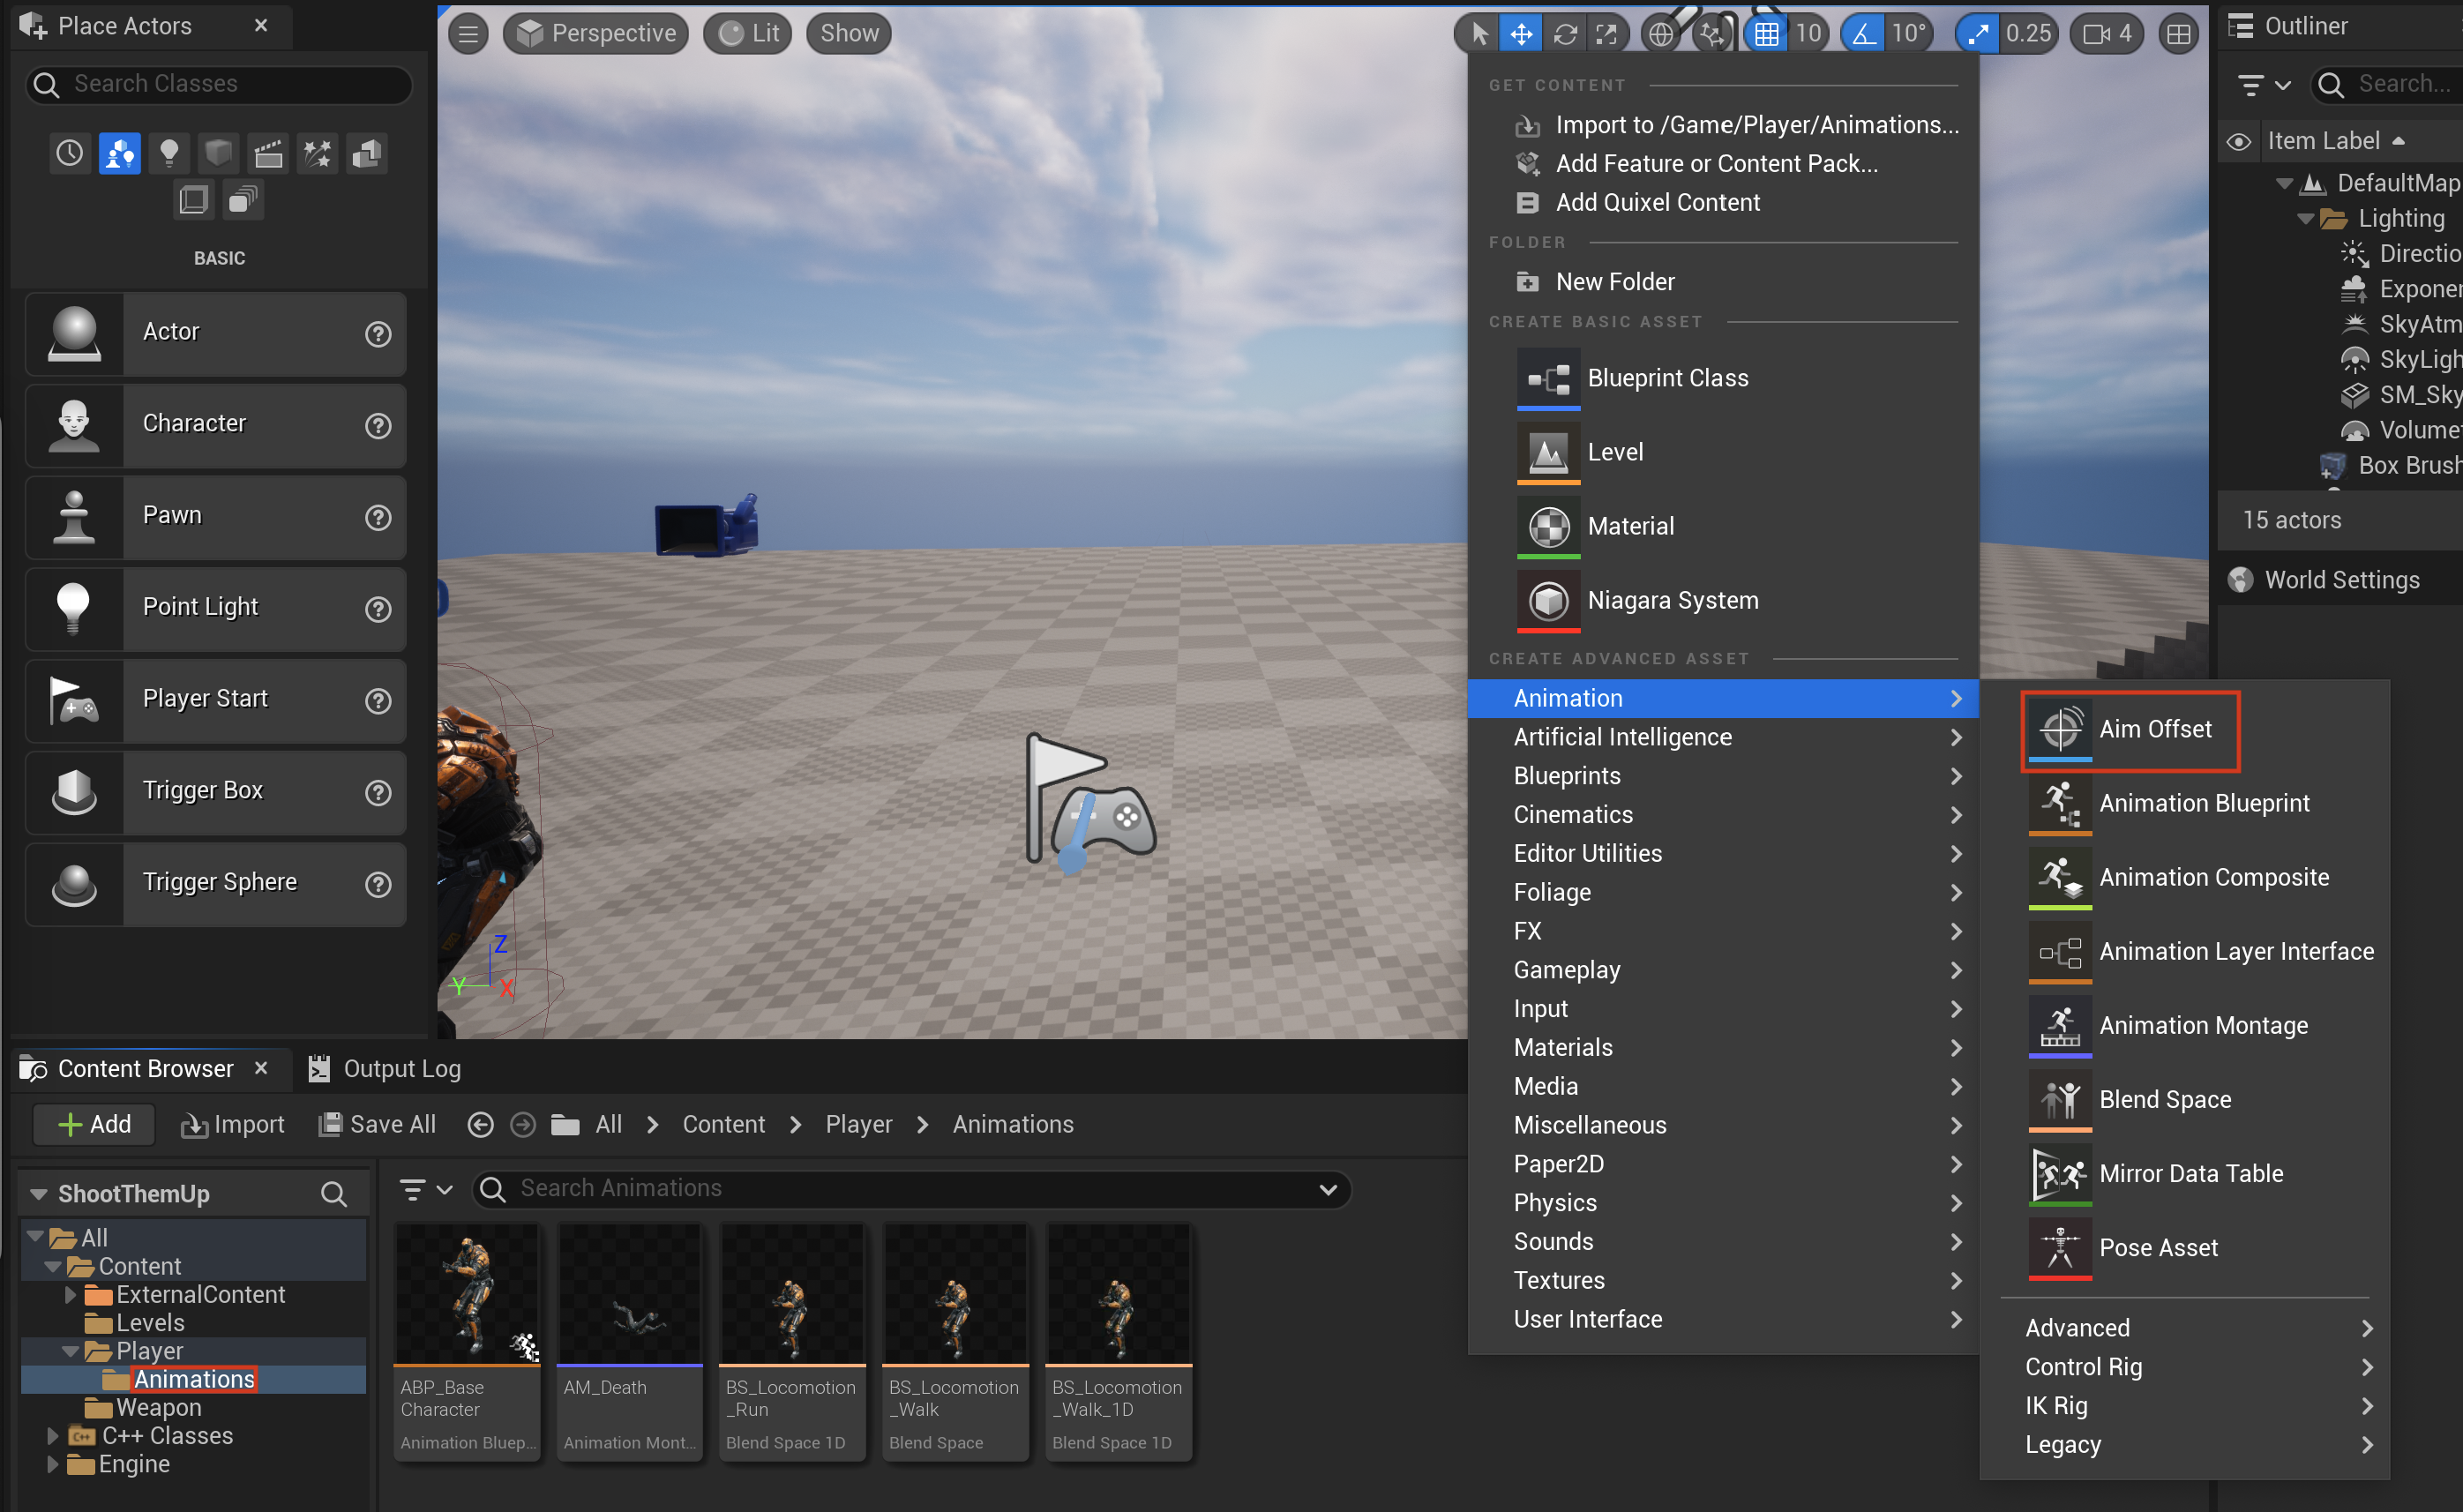Open the Perspective viewport type dropdown
The width and height of the screenshot is (2463, 1512).
point(596,33)
